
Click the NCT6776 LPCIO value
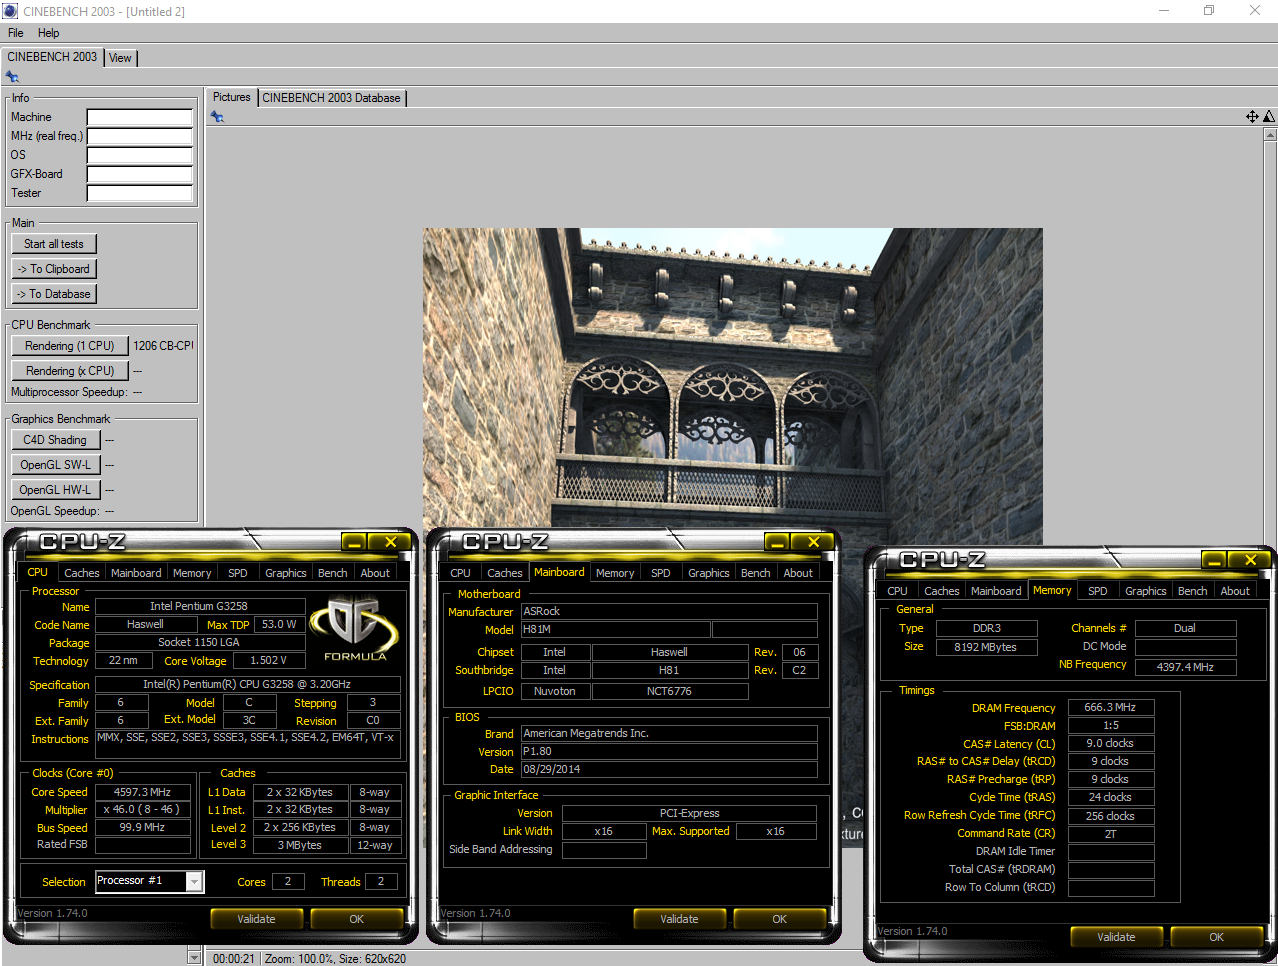coord(670,691)
